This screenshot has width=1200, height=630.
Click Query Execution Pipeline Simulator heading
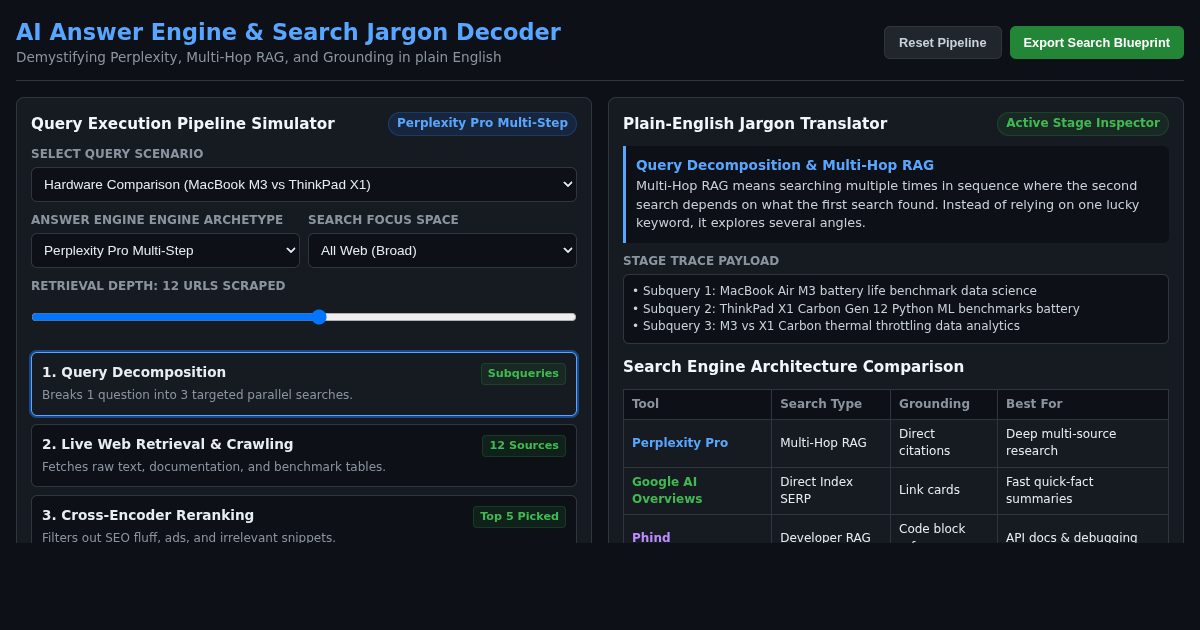click(x=183, y=124)
